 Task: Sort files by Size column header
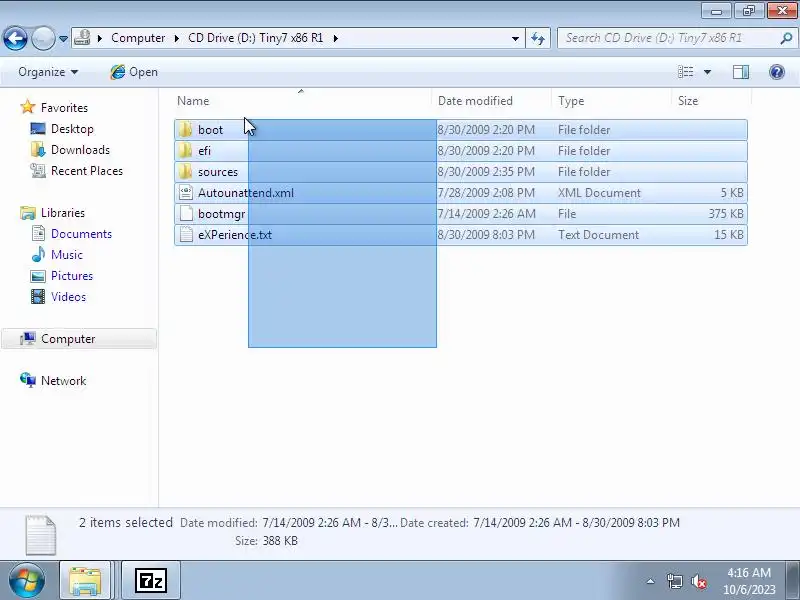point(711,101)
